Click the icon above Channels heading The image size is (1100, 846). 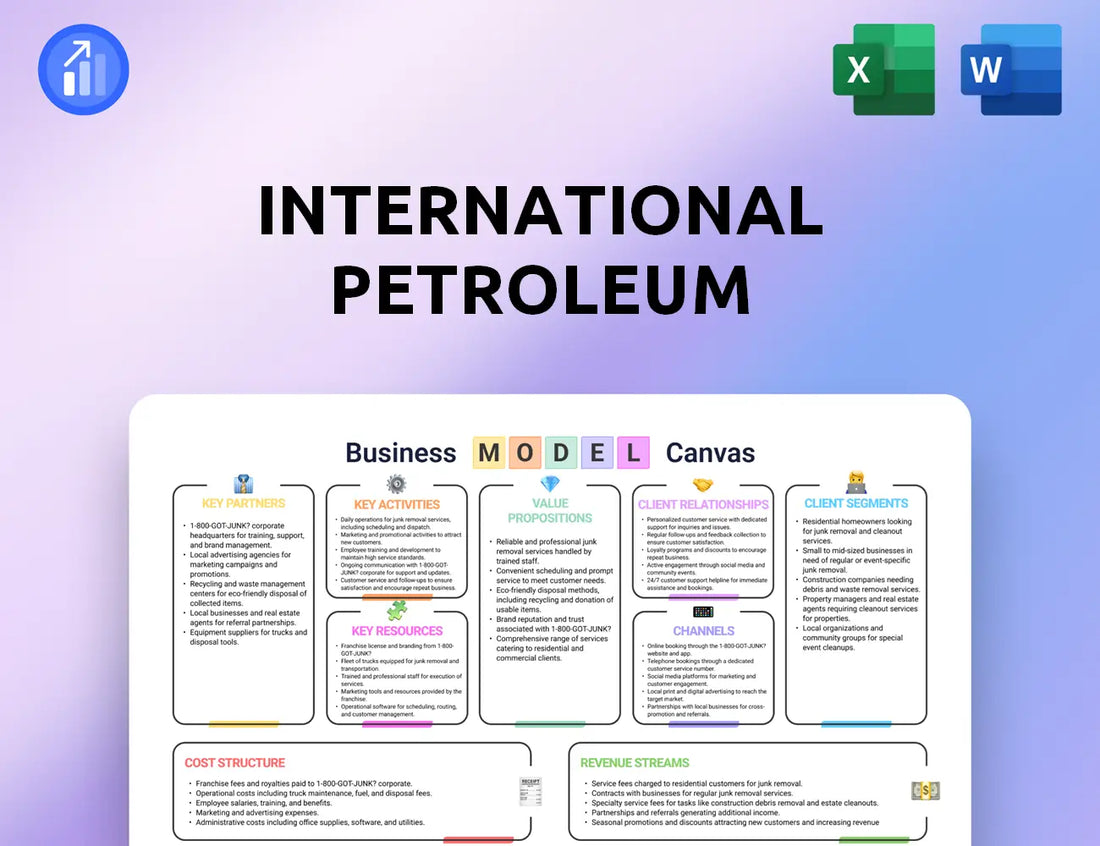tap(703, 612)
